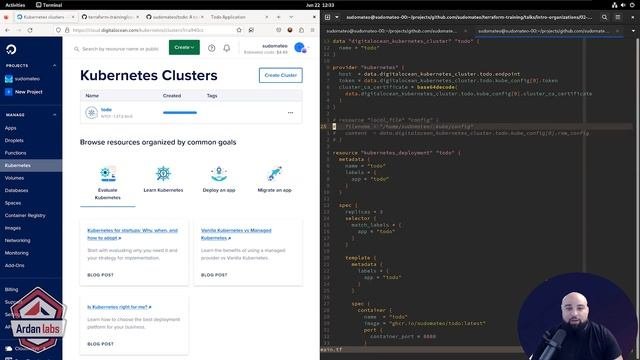640x360 pixels.
Task: Open a new browser tab with plus
Action: point(278,17)
